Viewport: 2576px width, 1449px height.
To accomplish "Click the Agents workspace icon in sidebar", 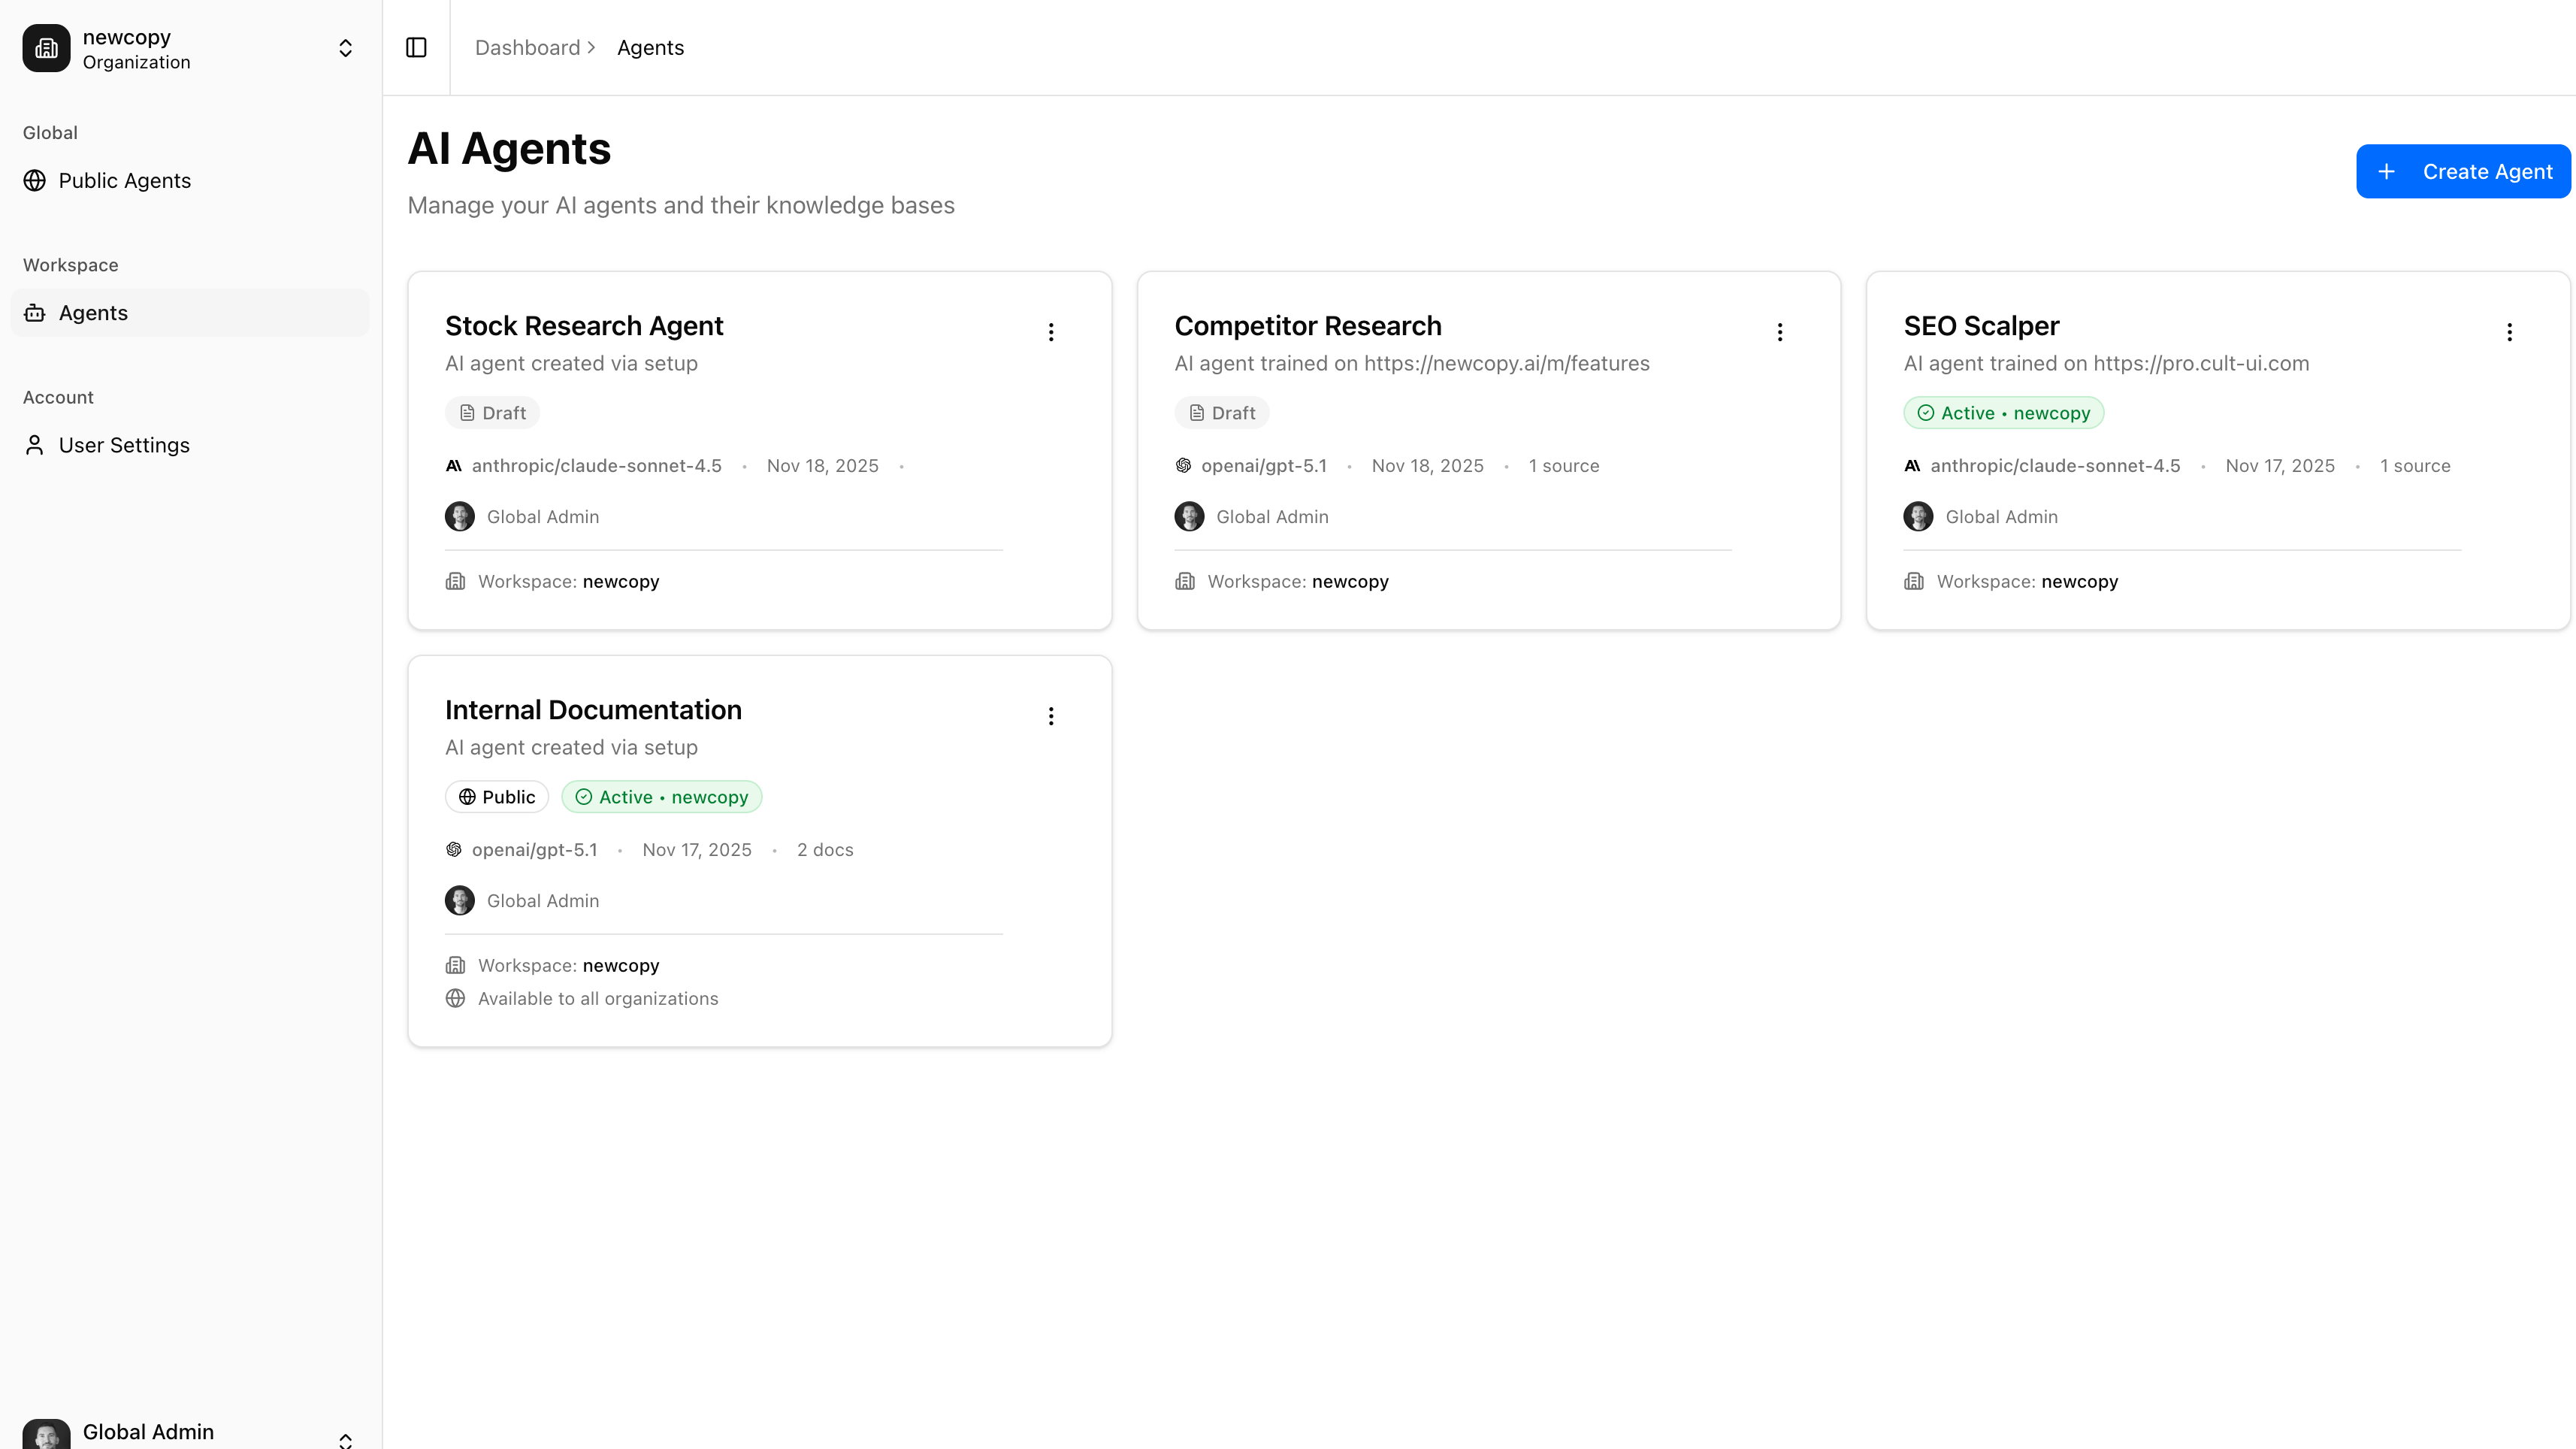I will tap(34, 313).
